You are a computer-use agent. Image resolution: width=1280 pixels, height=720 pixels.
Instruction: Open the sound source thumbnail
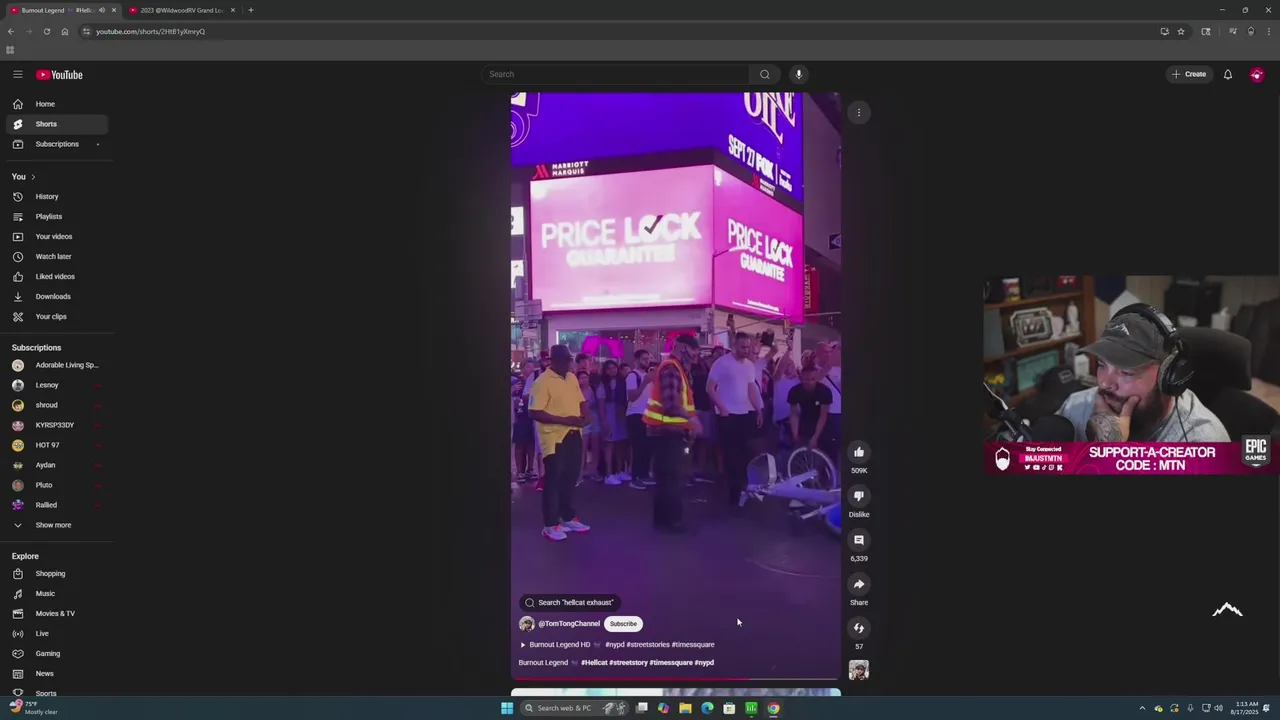pyautogui.click(x=858, y=670)
